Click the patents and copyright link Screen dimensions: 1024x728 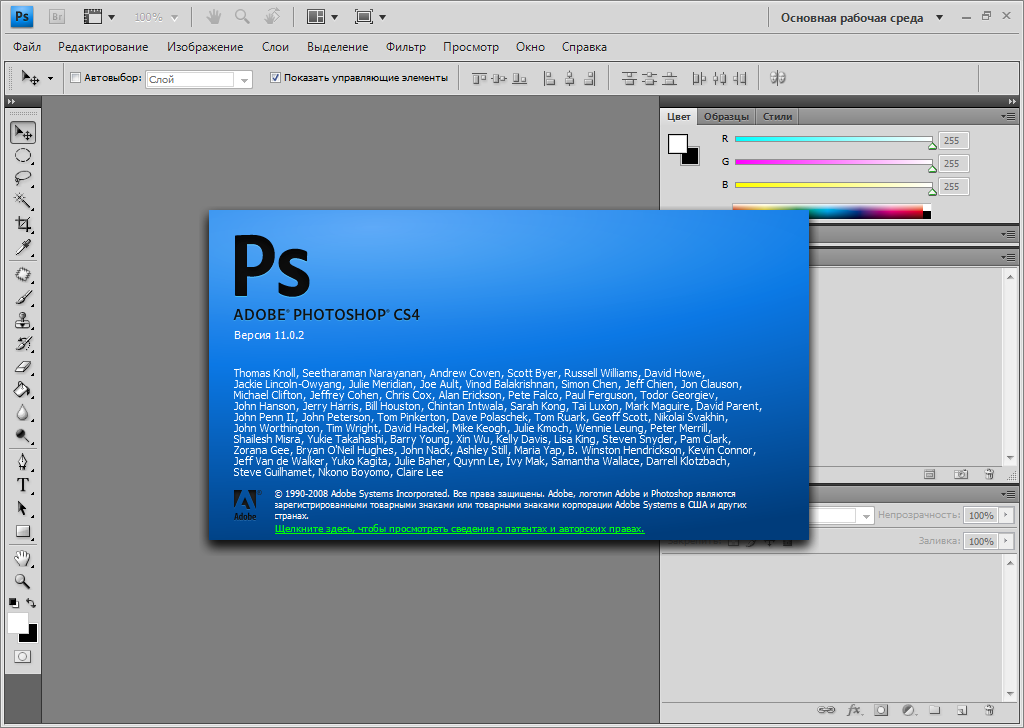point(460,529)
